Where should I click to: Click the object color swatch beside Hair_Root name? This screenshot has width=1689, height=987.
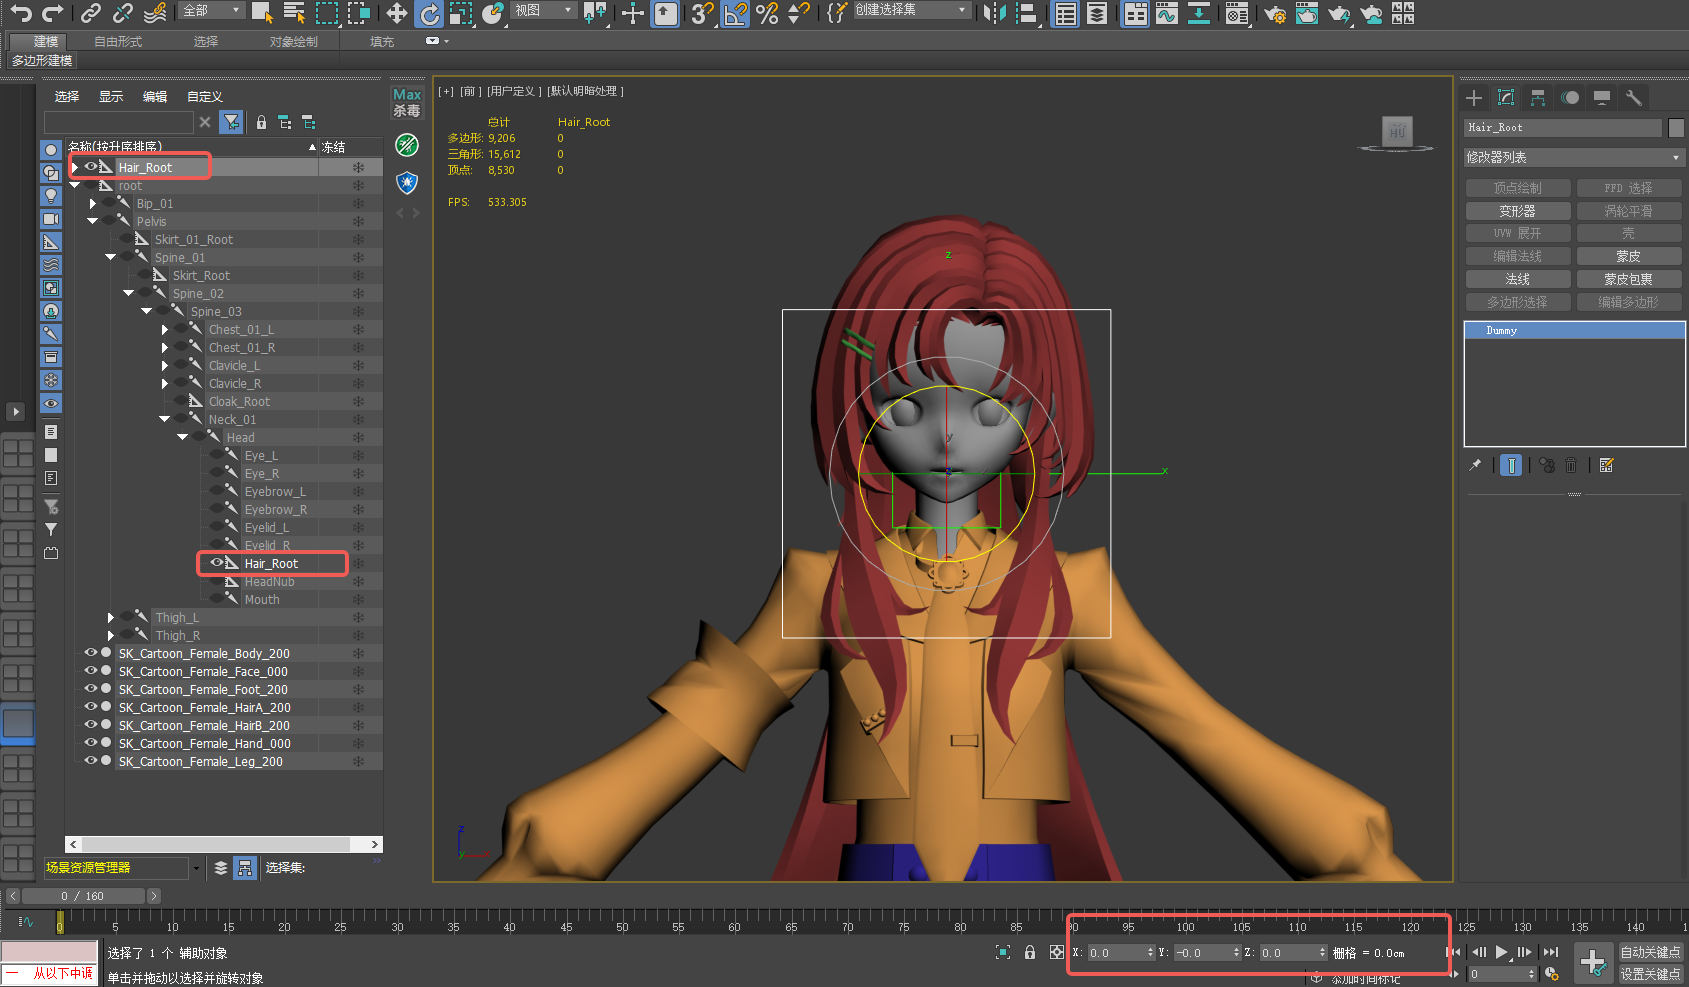pos(1676,127)
